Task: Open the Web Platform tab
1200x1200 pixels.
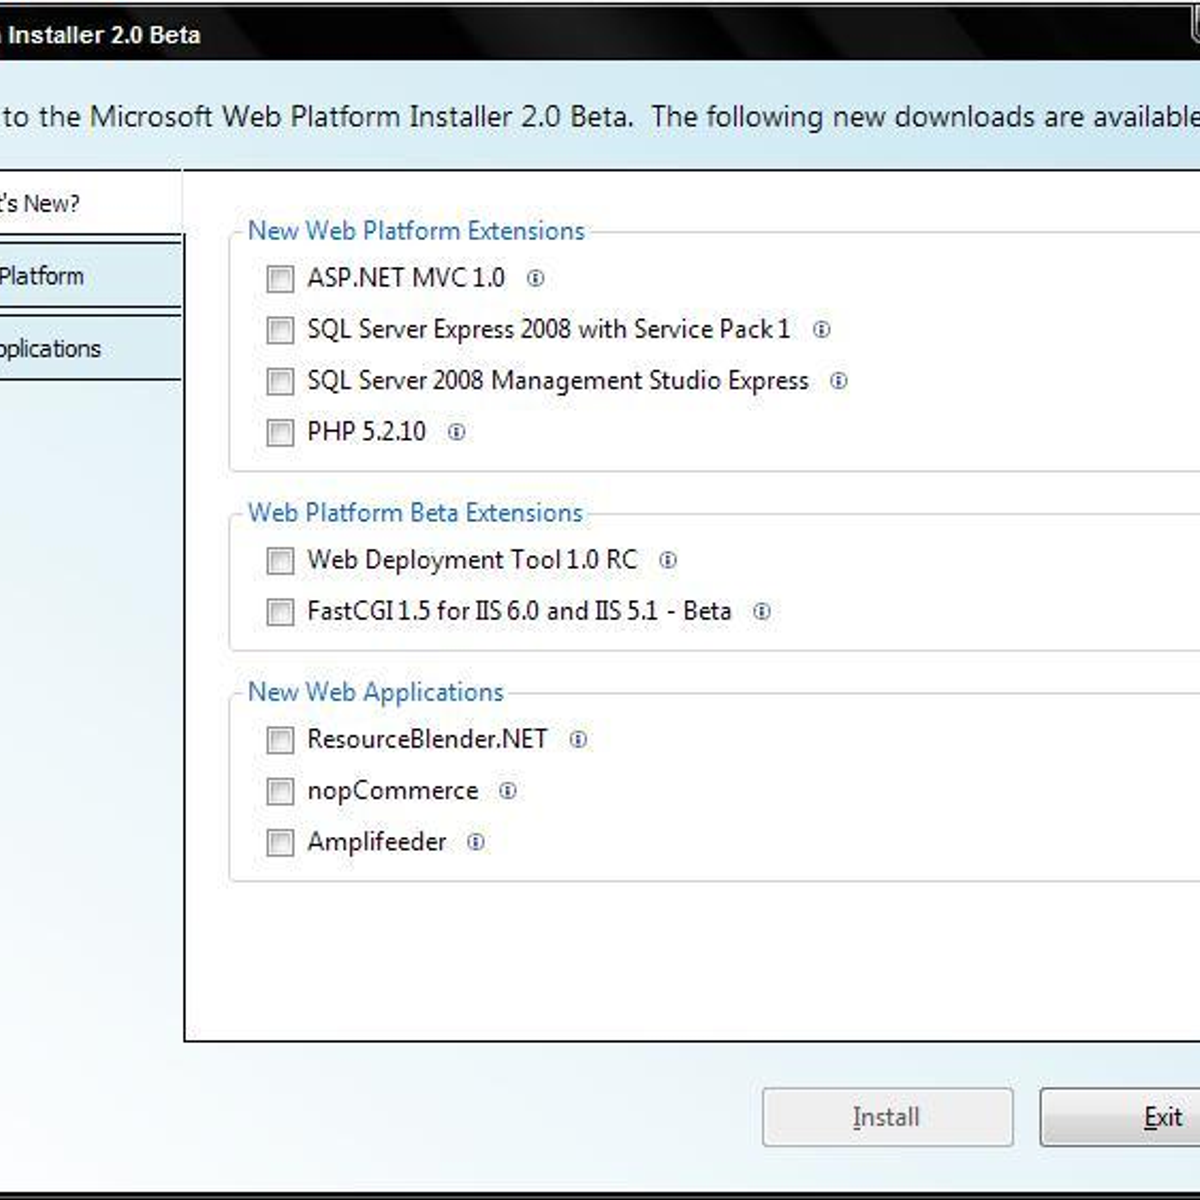Action: [91, 276]
